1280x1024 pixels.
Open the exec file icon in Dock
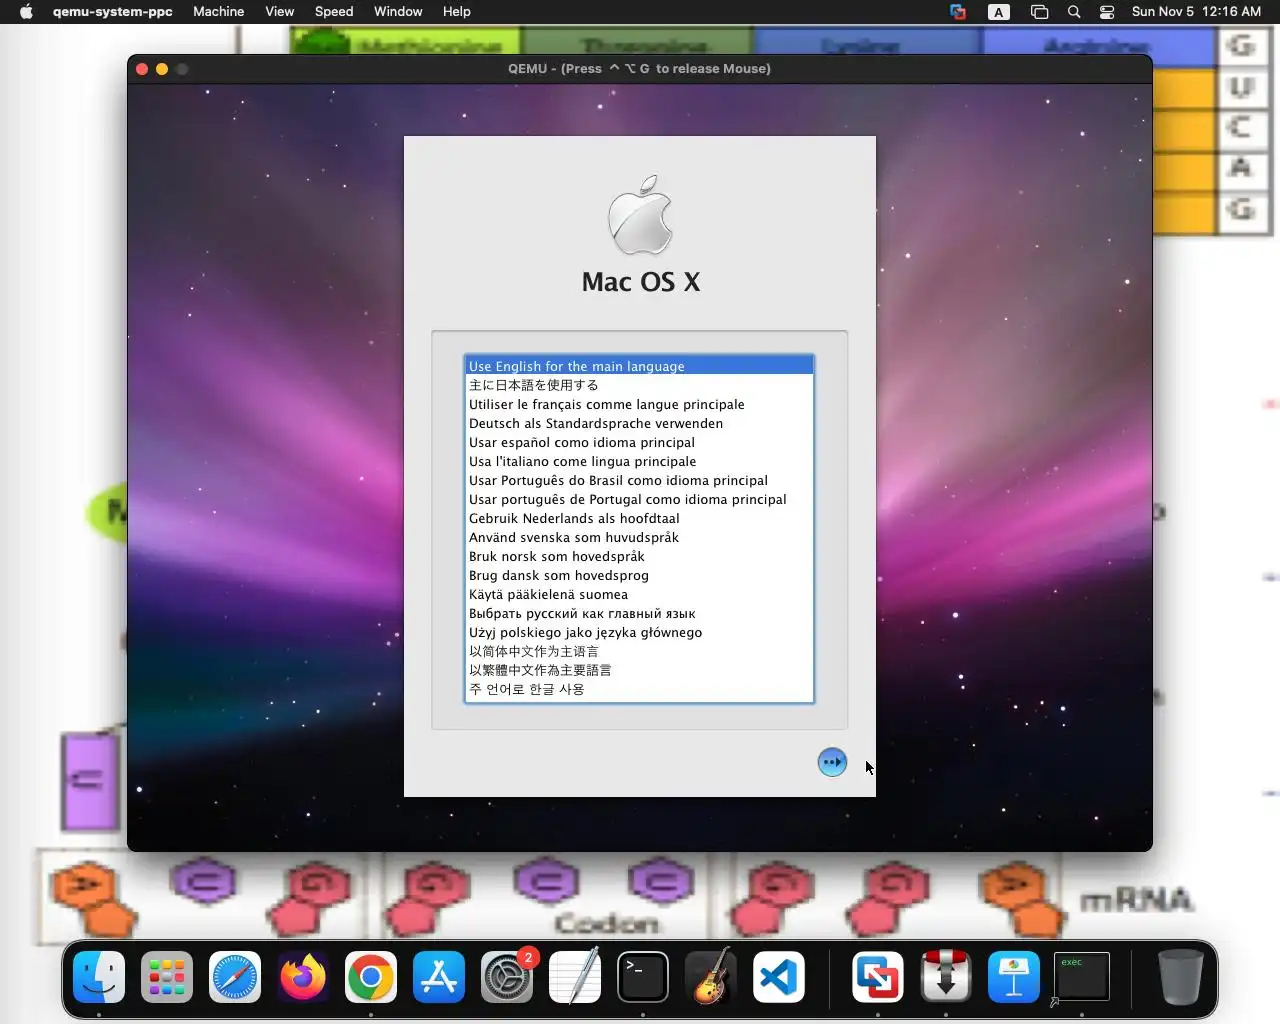(x=1082, y=976)
